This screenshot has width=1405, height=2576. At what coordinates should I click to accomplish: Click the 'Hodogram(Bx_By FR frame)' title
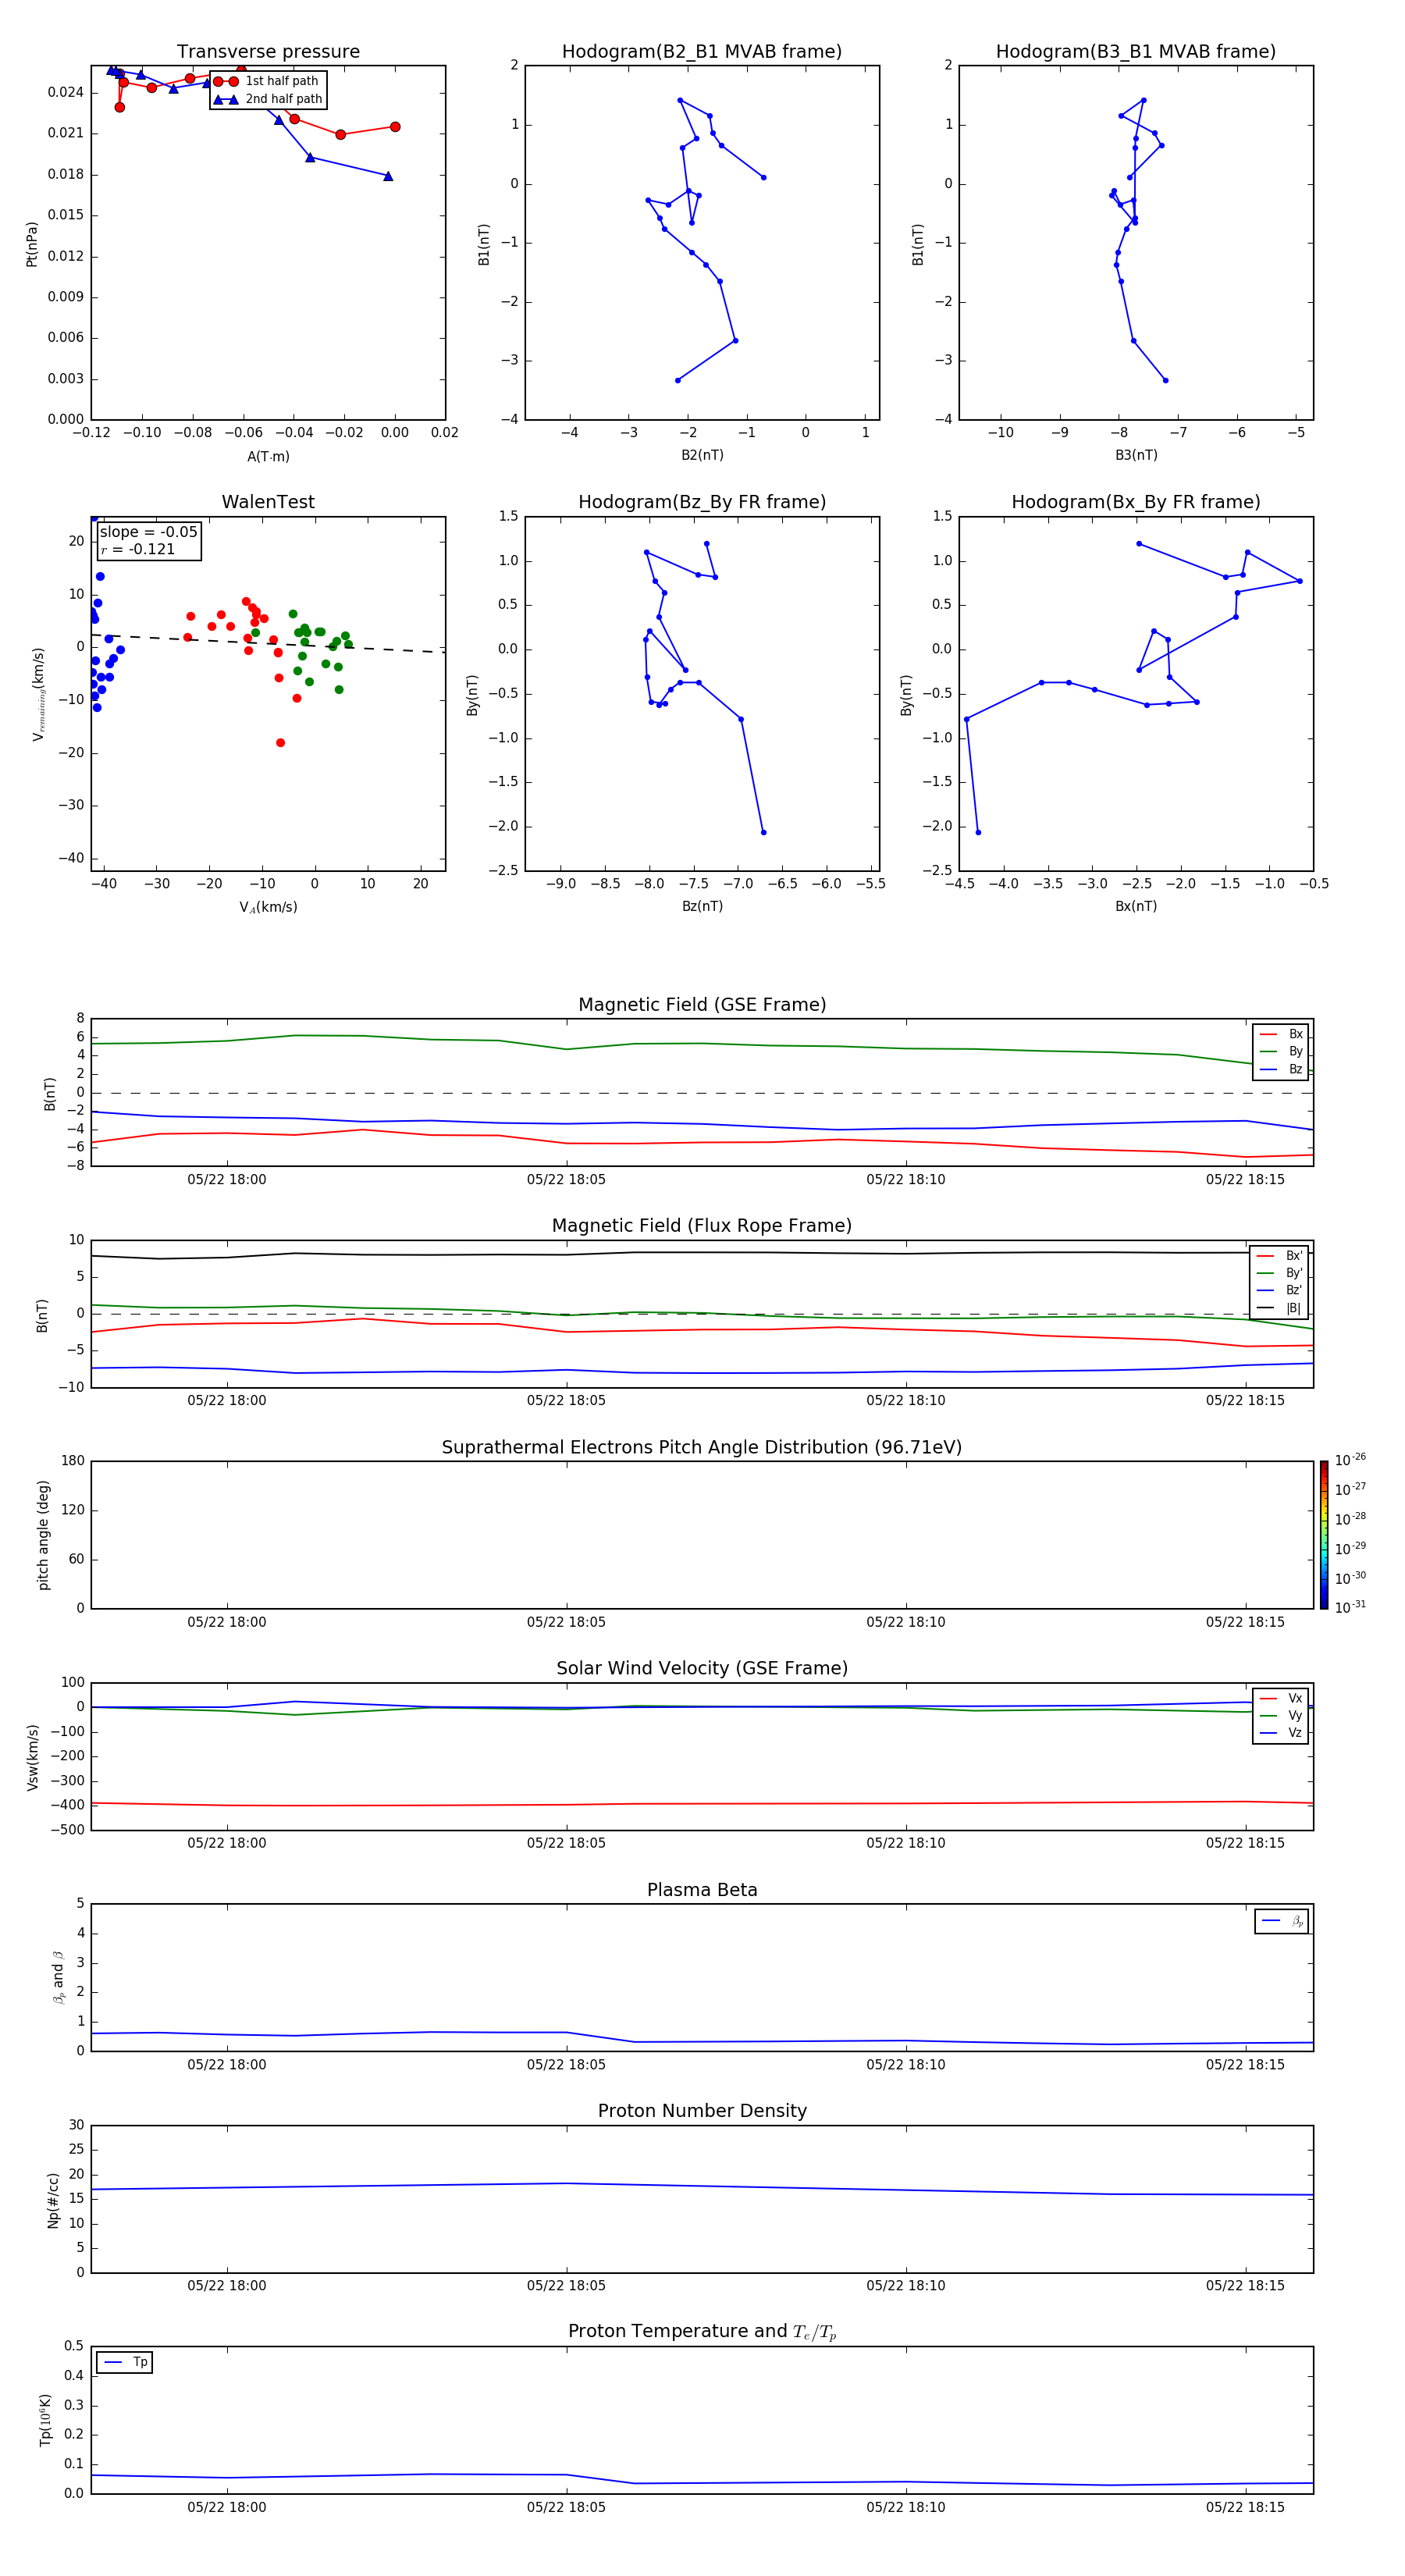coord(1136,501)
